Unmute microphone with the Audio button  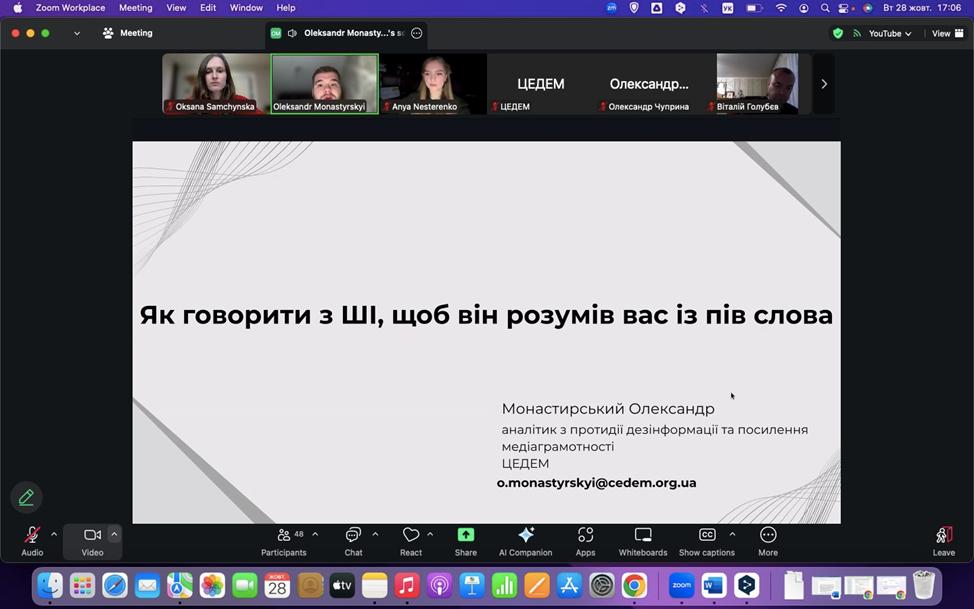[x=32, y=541]
